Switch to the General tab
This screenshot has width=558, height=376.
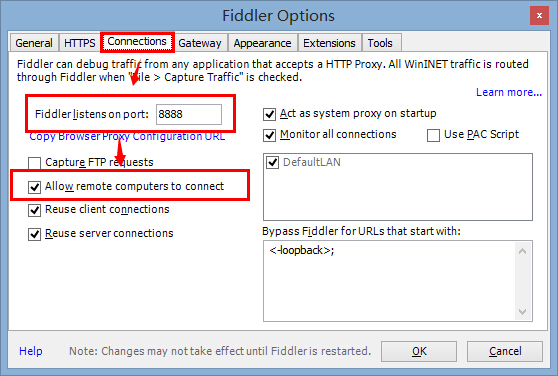[x=34, y=43]
